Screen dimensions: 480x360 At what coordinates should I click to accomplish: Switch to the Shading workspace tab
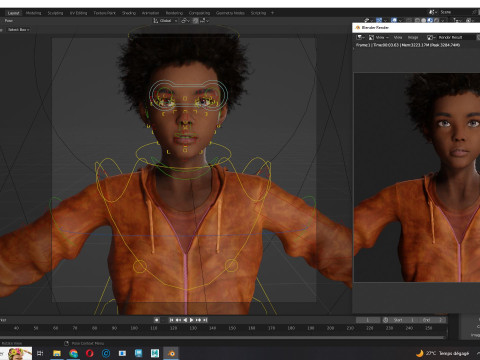click(x=129, y=13)
